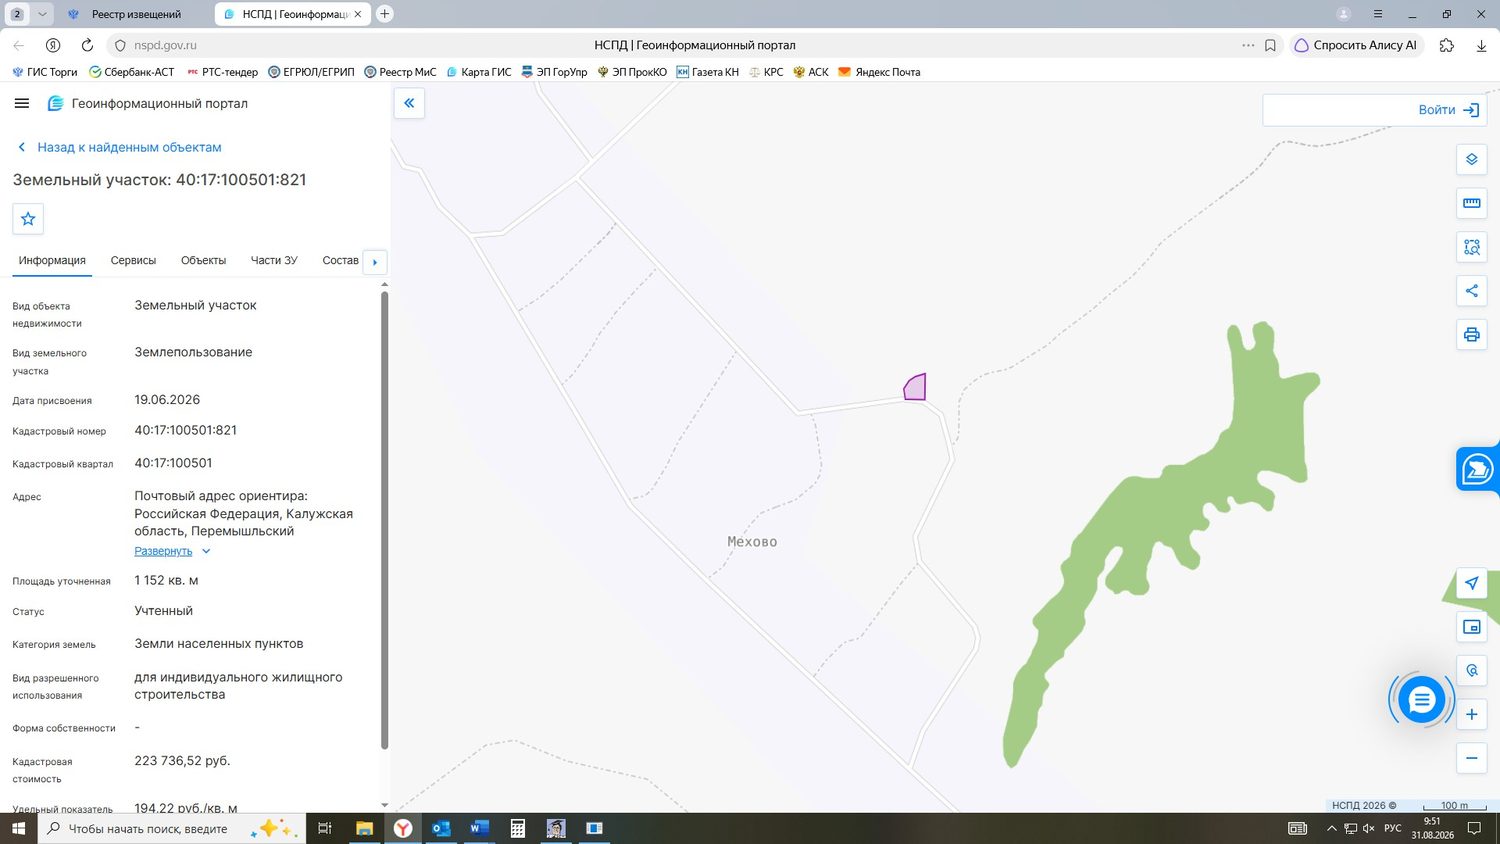Open the Объекты tab
Screen dimensions: 1500x844
click(x=203, y=261)
